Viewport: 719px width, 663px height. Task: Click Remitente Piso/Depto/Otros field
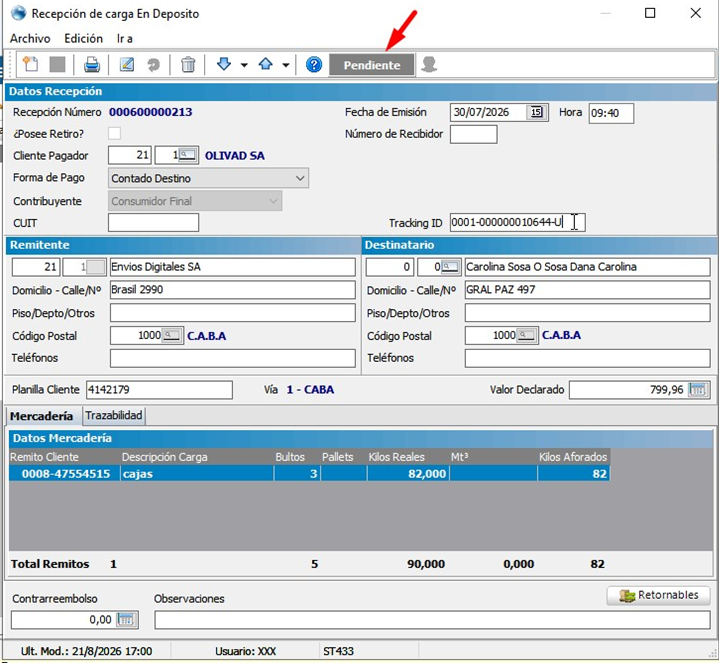pos(232,313)
